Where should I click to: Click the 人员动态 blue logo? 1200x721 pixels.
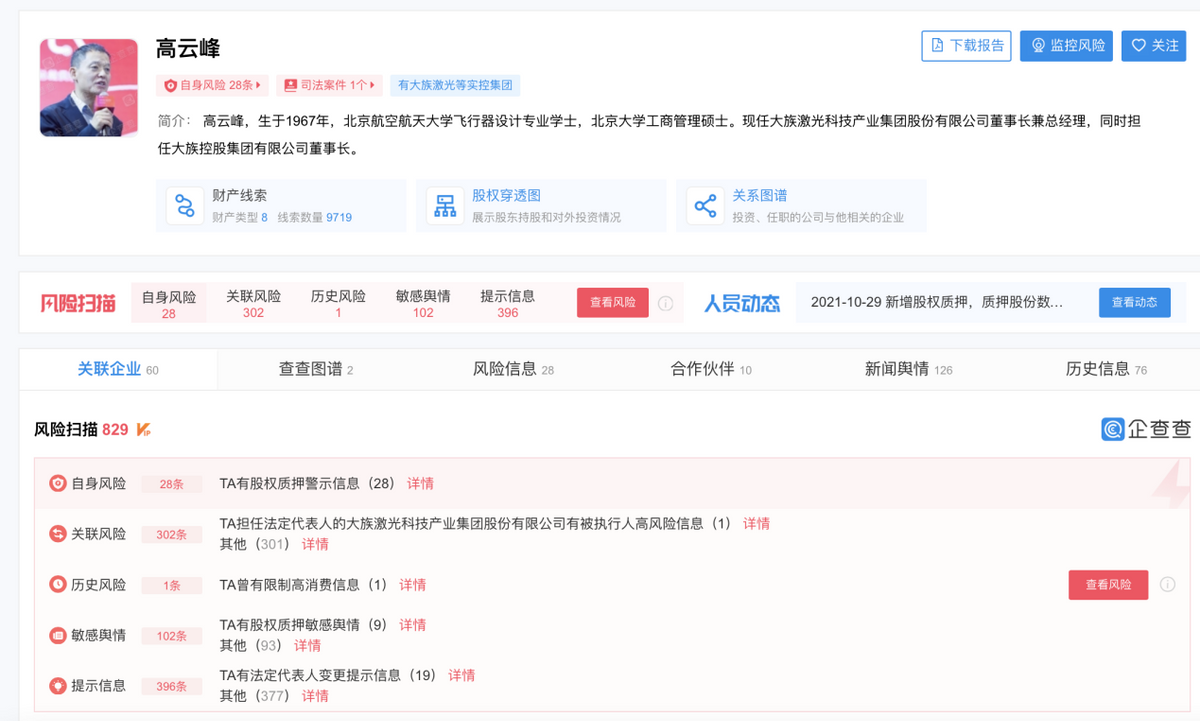coord(741,303)
